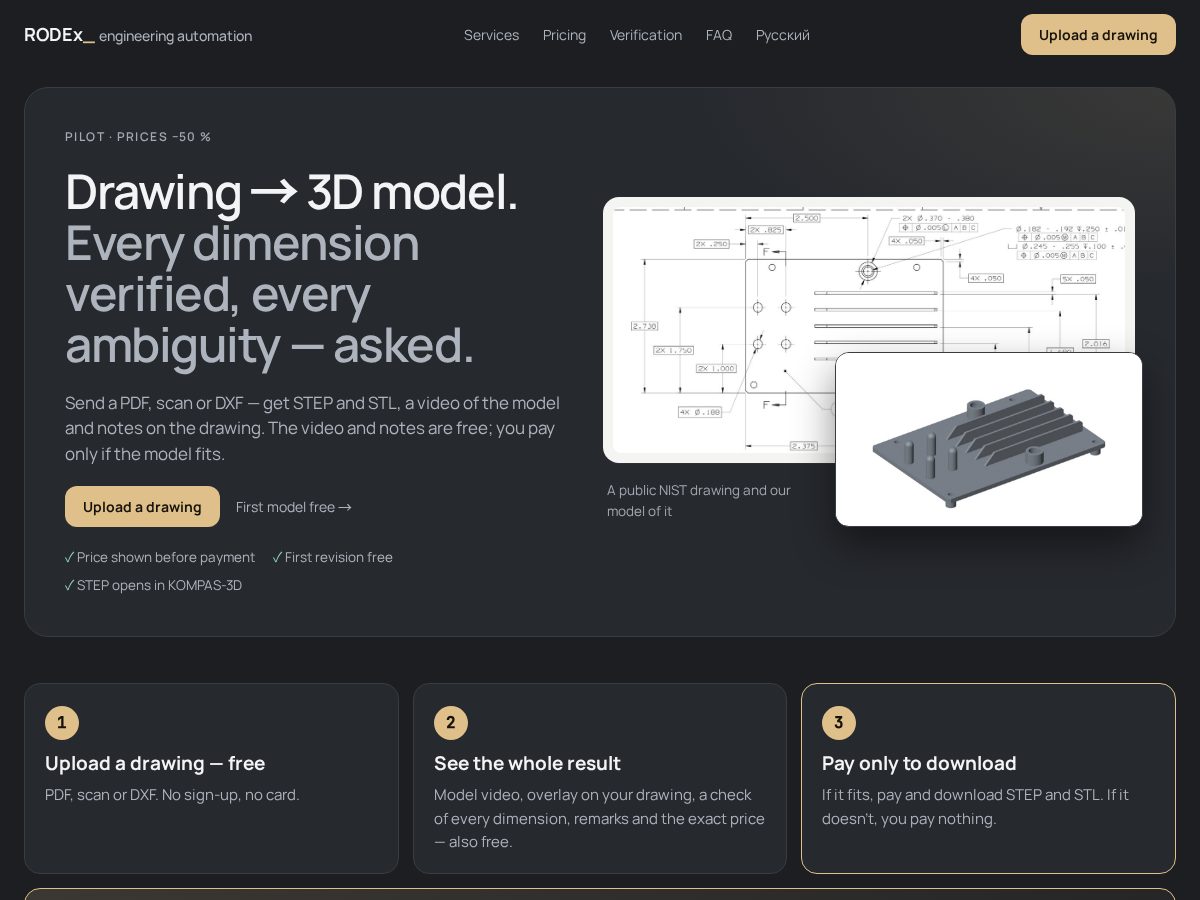Click the PDF, scan or DXF. No sign-up text
Screen dimensions: 1200x900
tap(172, 795)
